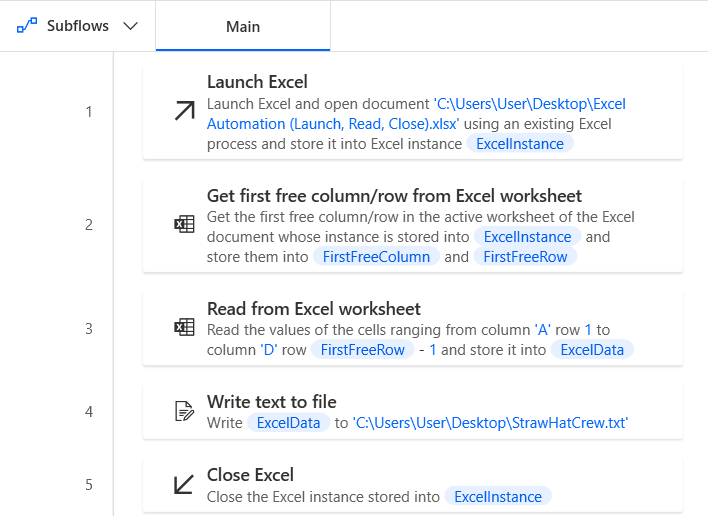This screenshot has height=516, width=708.
Task: Click the StrawHatCrew.txt file path
Action: (489, 422)
